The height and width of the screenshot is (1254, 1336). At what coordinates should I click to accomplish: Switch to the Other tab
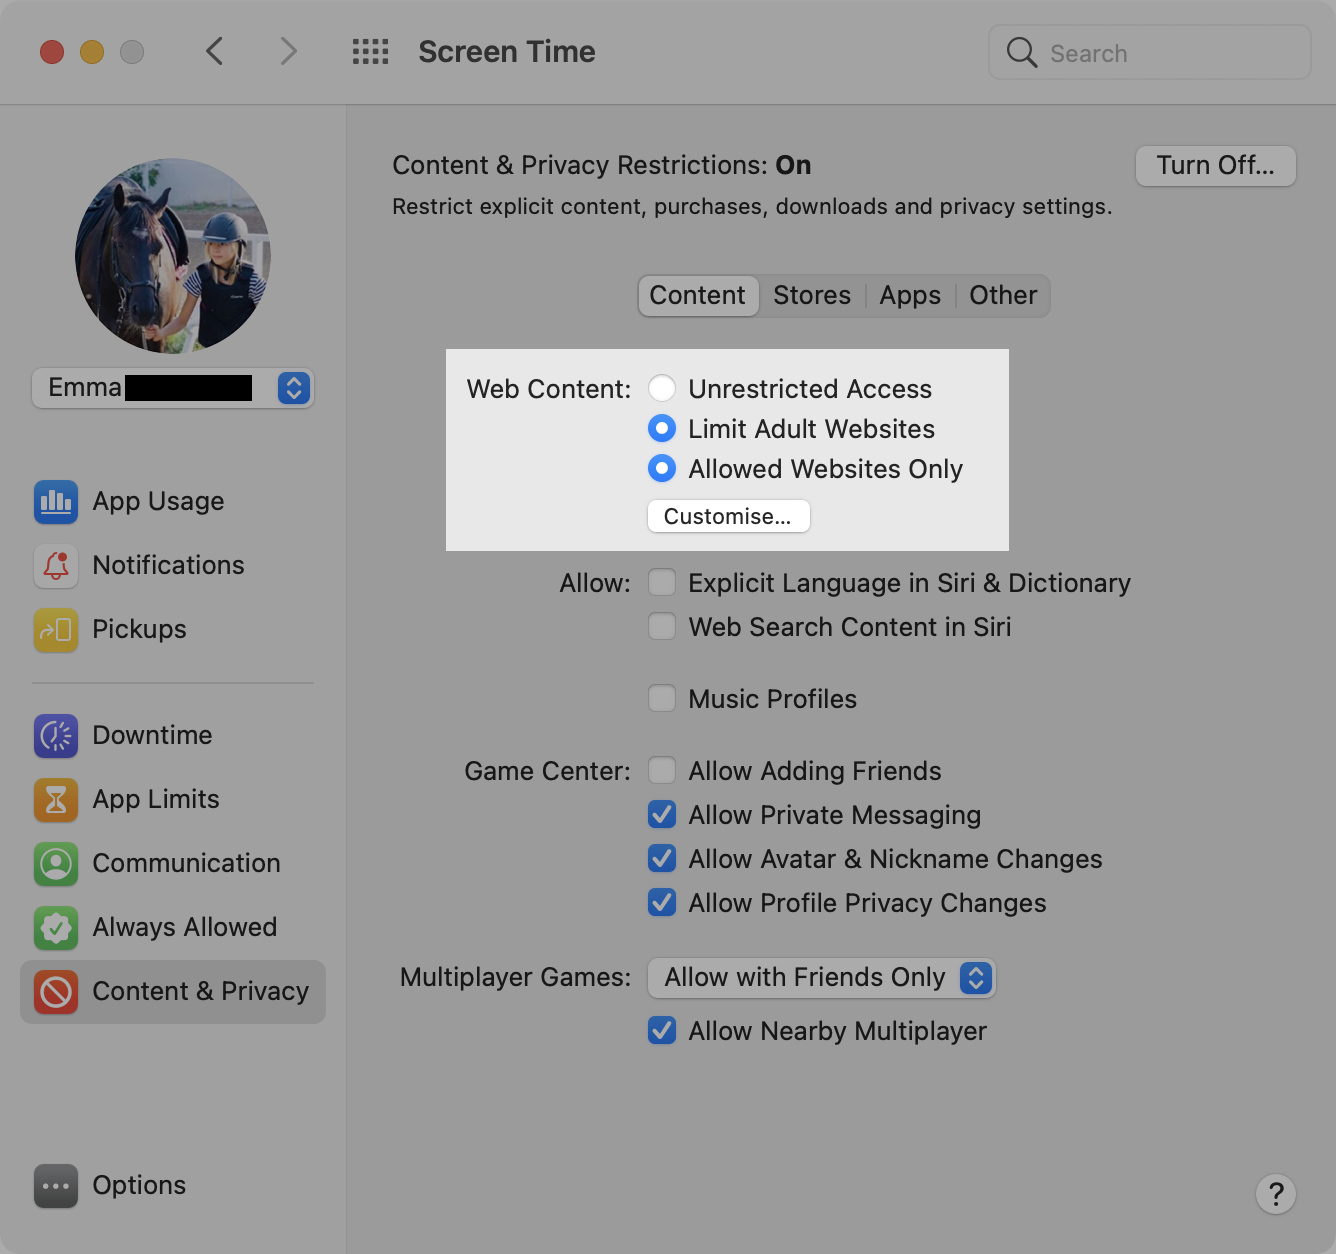click(1003, 296)
